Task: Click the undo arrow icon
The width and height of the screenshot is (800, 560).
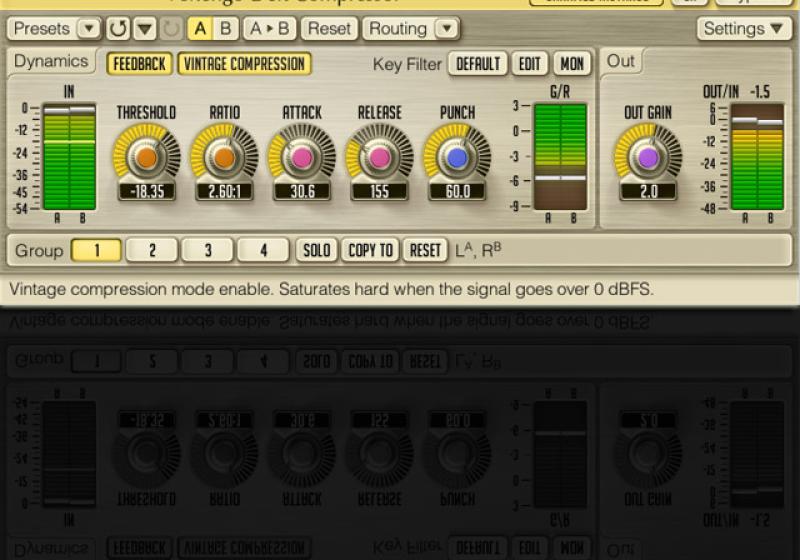Action: click(x=118, y=29)
